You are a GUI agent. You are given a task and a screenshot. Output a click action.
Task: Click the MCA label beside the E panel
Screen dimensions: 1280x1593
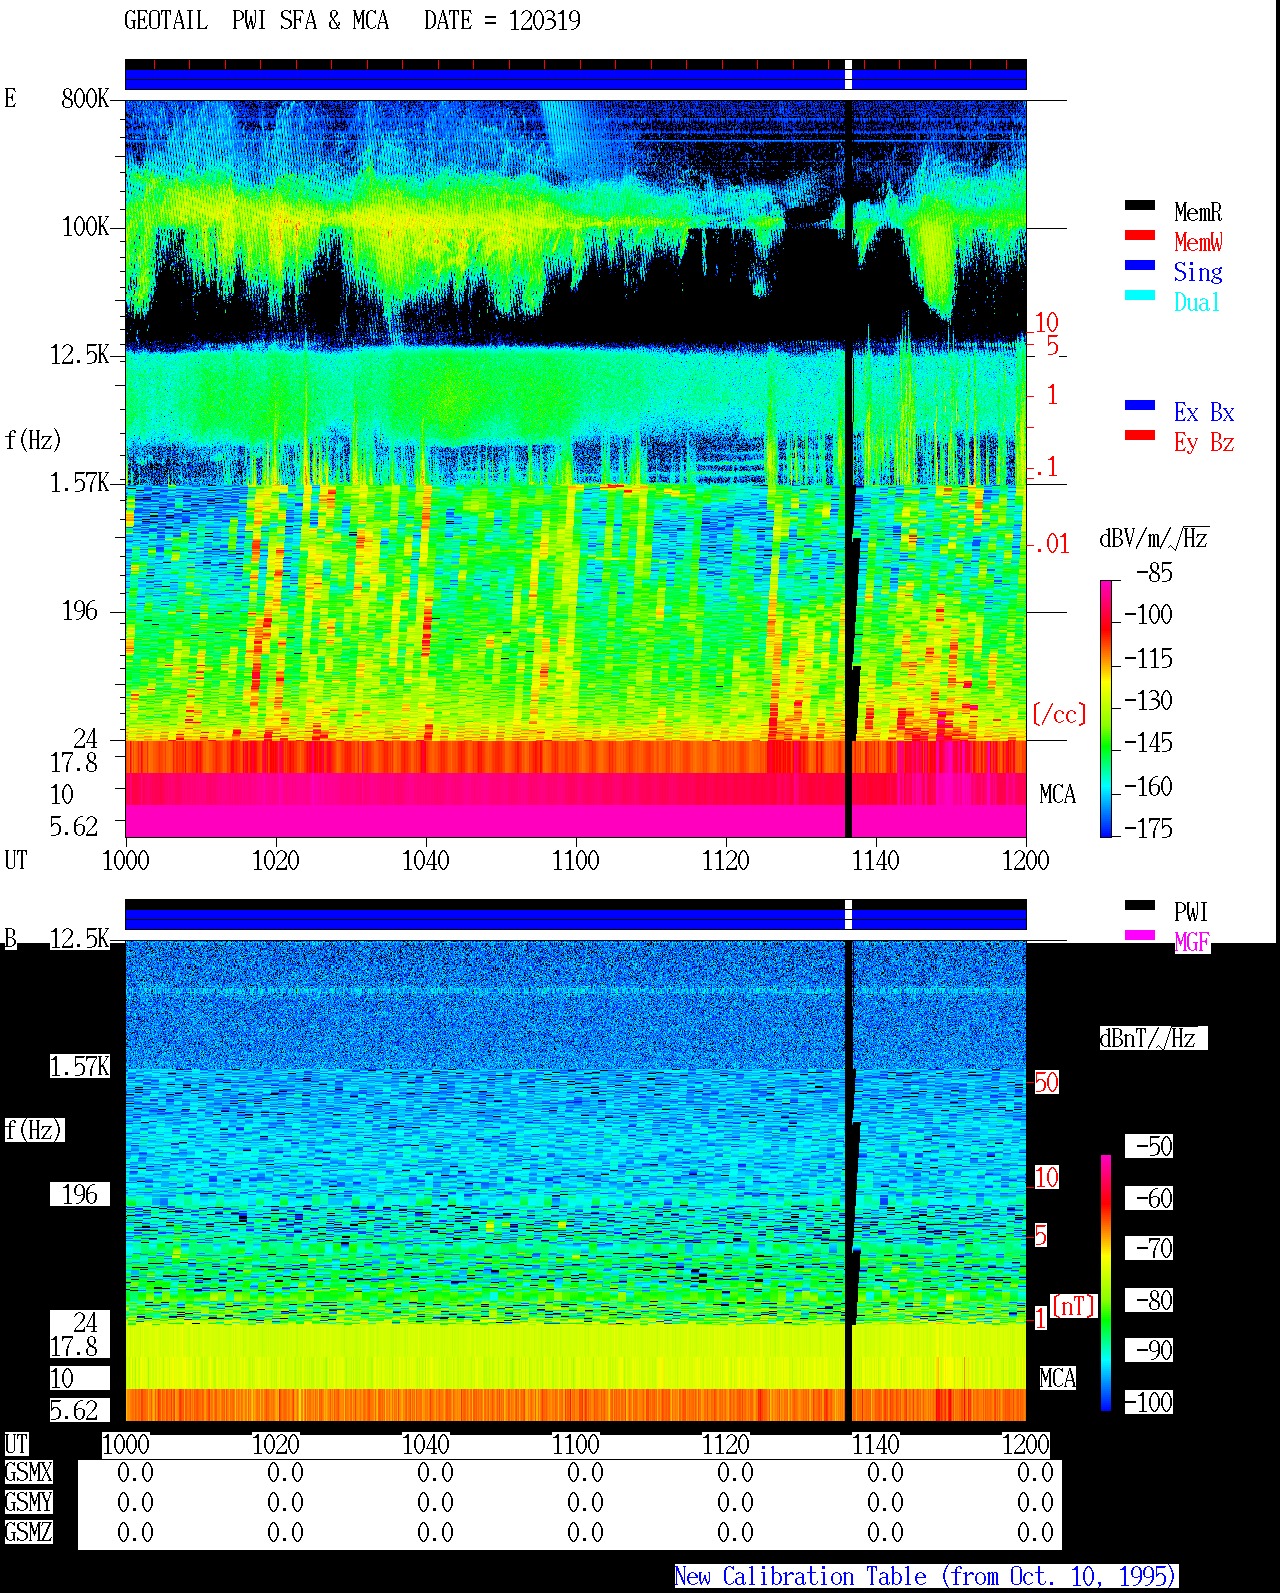1057,795
